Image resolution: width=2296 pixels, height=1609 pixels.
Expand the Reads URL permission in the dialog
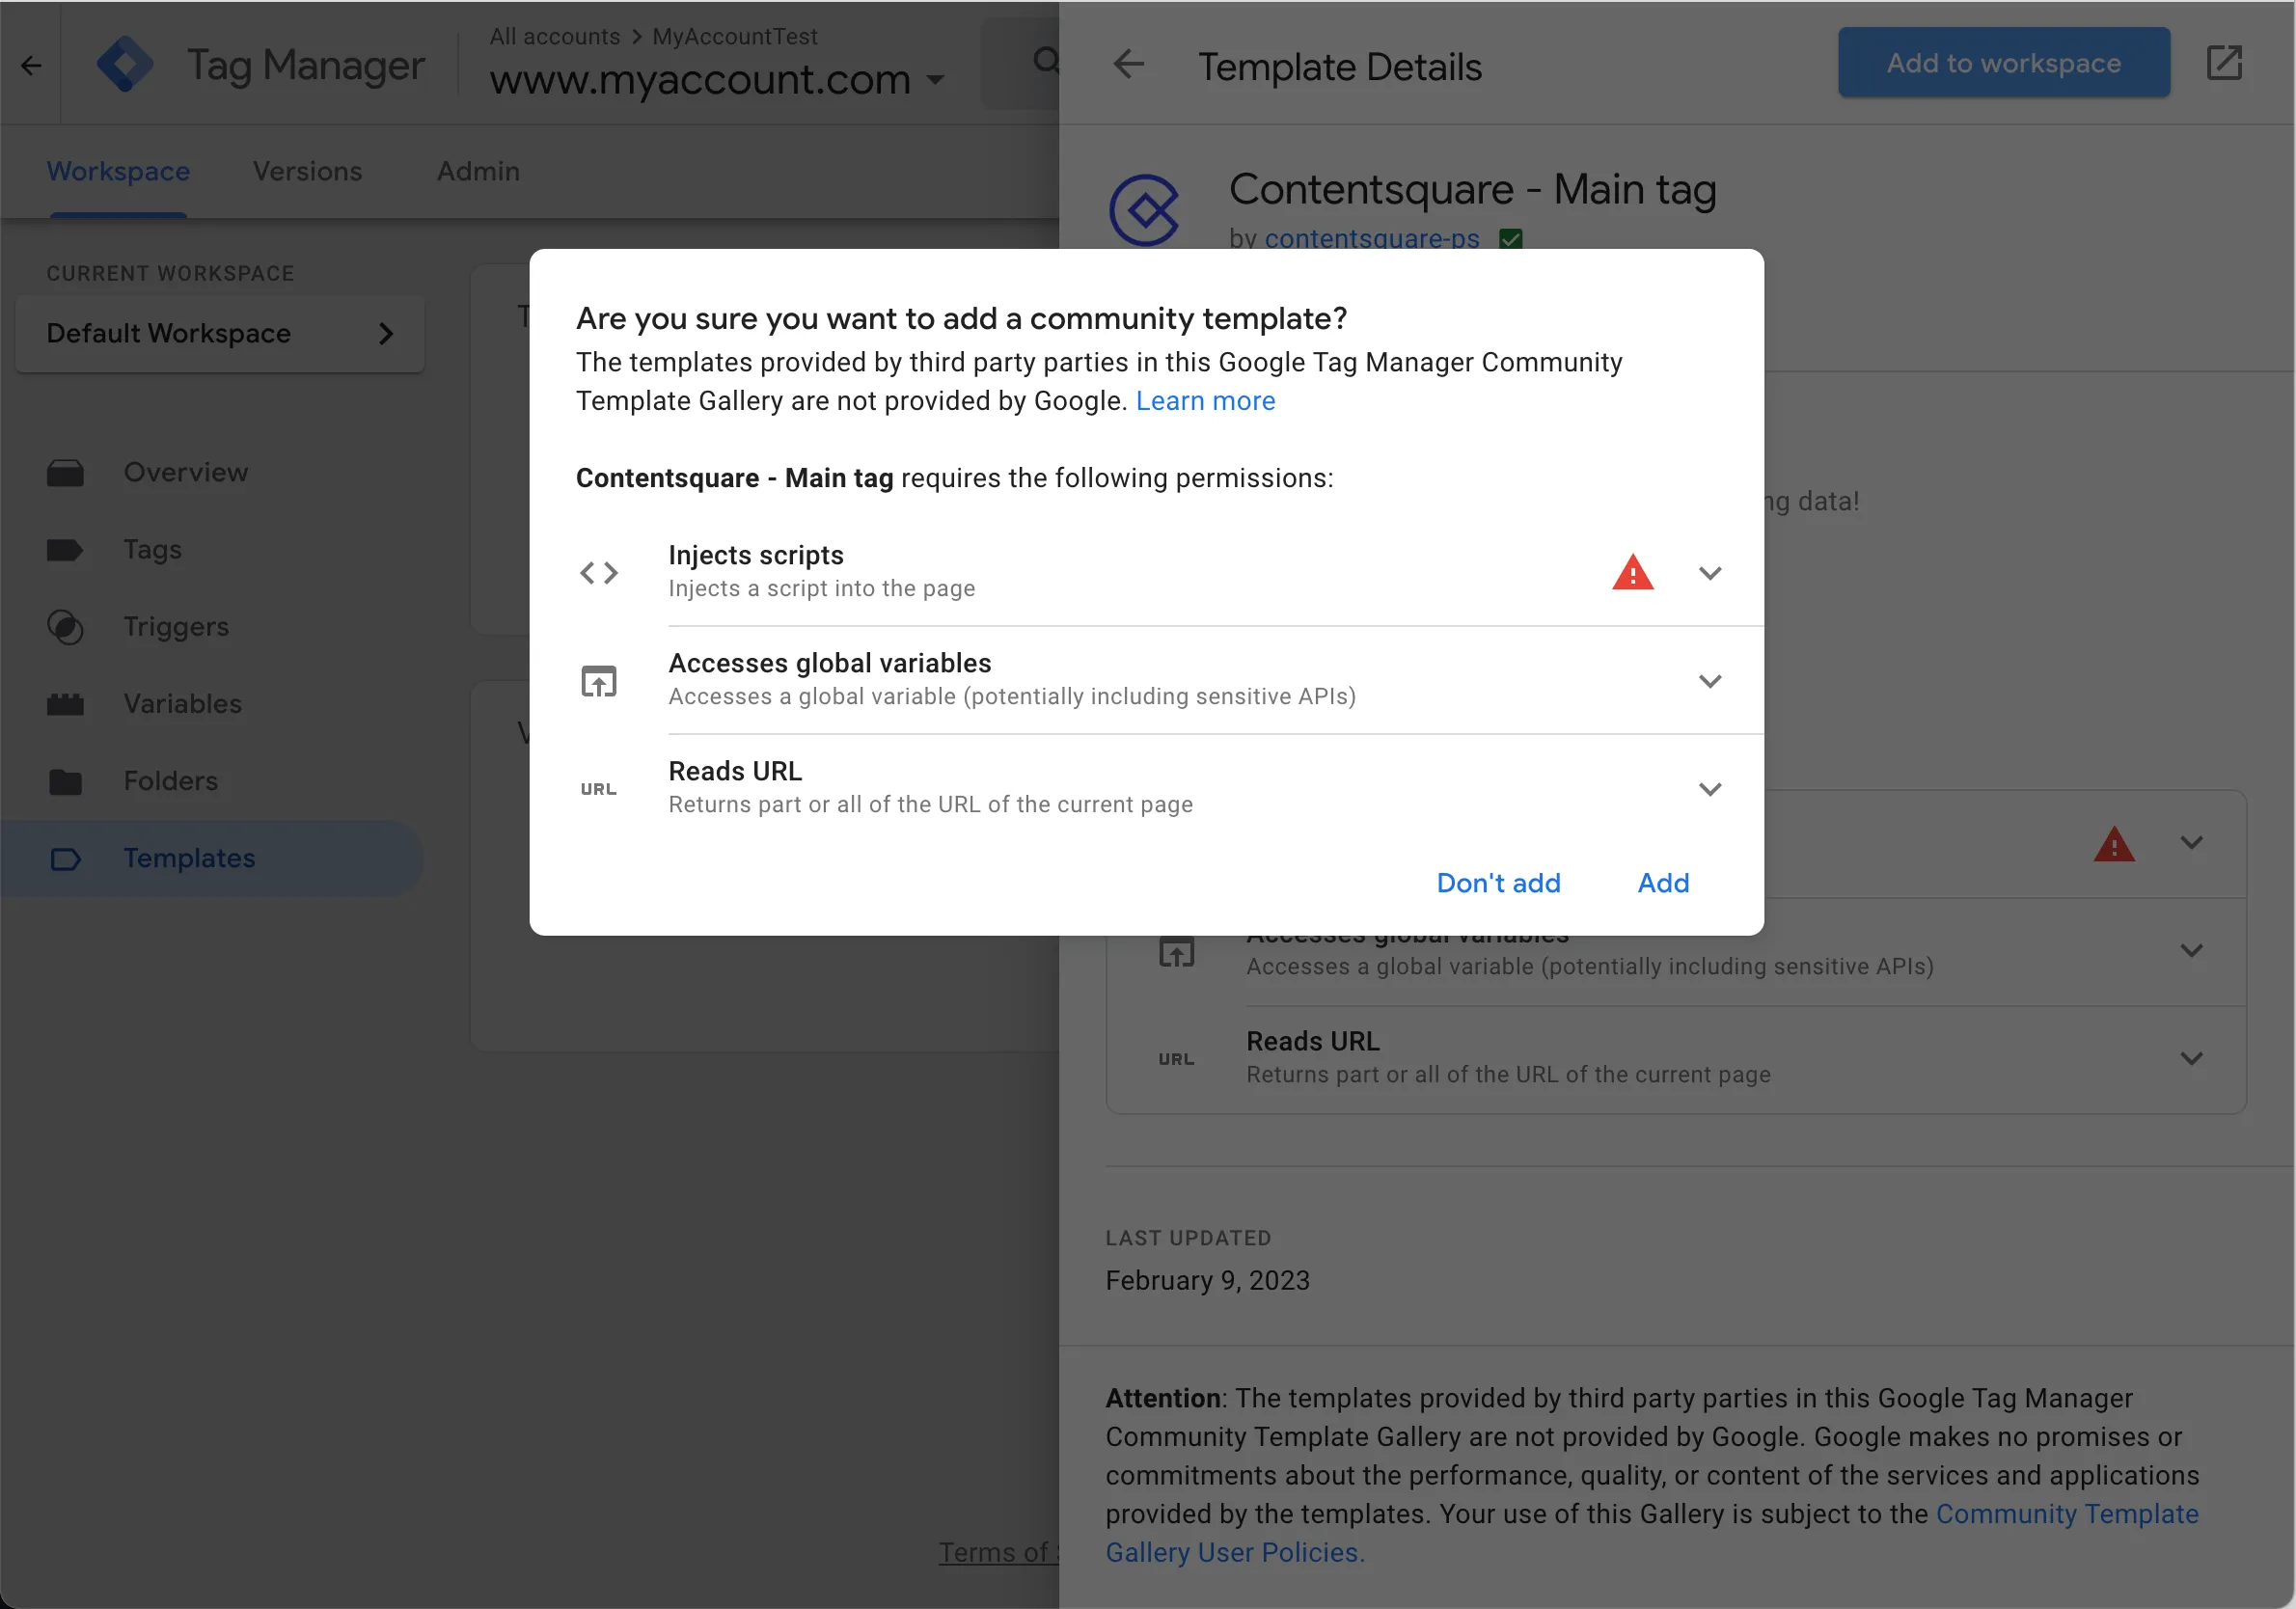tap(1710, 789)
